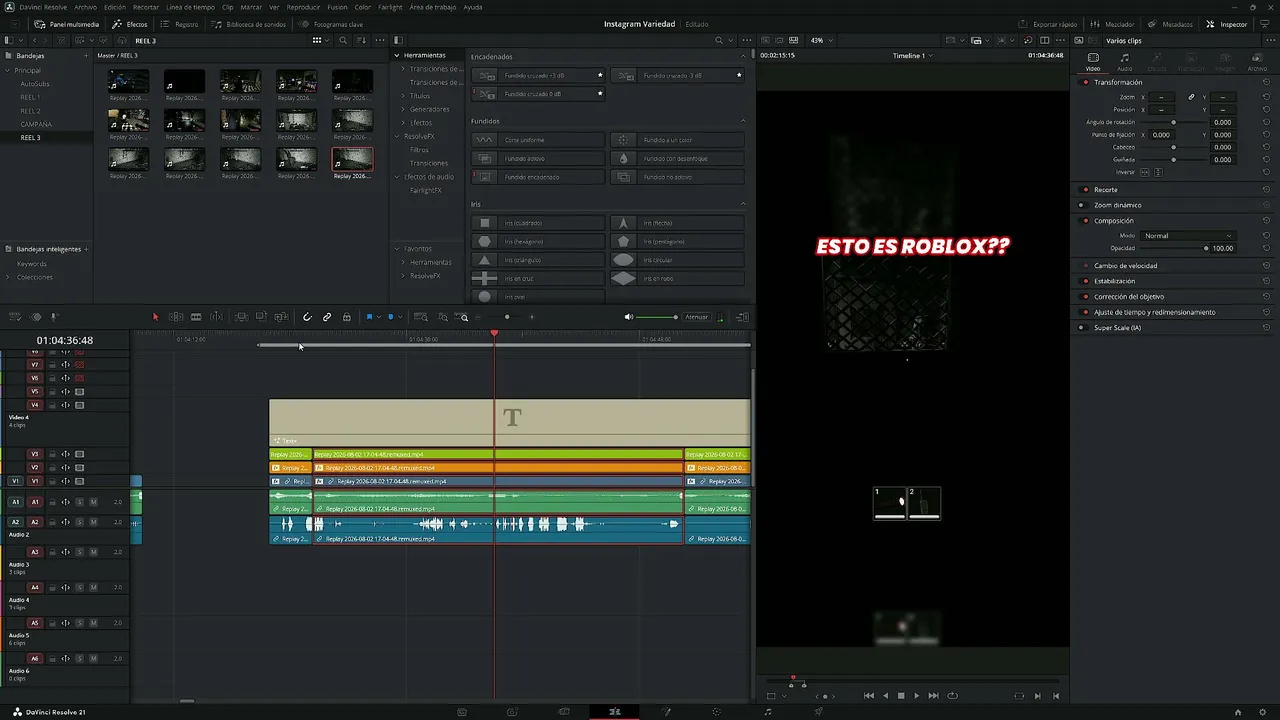1280x720 pixels.
Task: Lock track V4 with its lock icon
Action: click(53, 405)
